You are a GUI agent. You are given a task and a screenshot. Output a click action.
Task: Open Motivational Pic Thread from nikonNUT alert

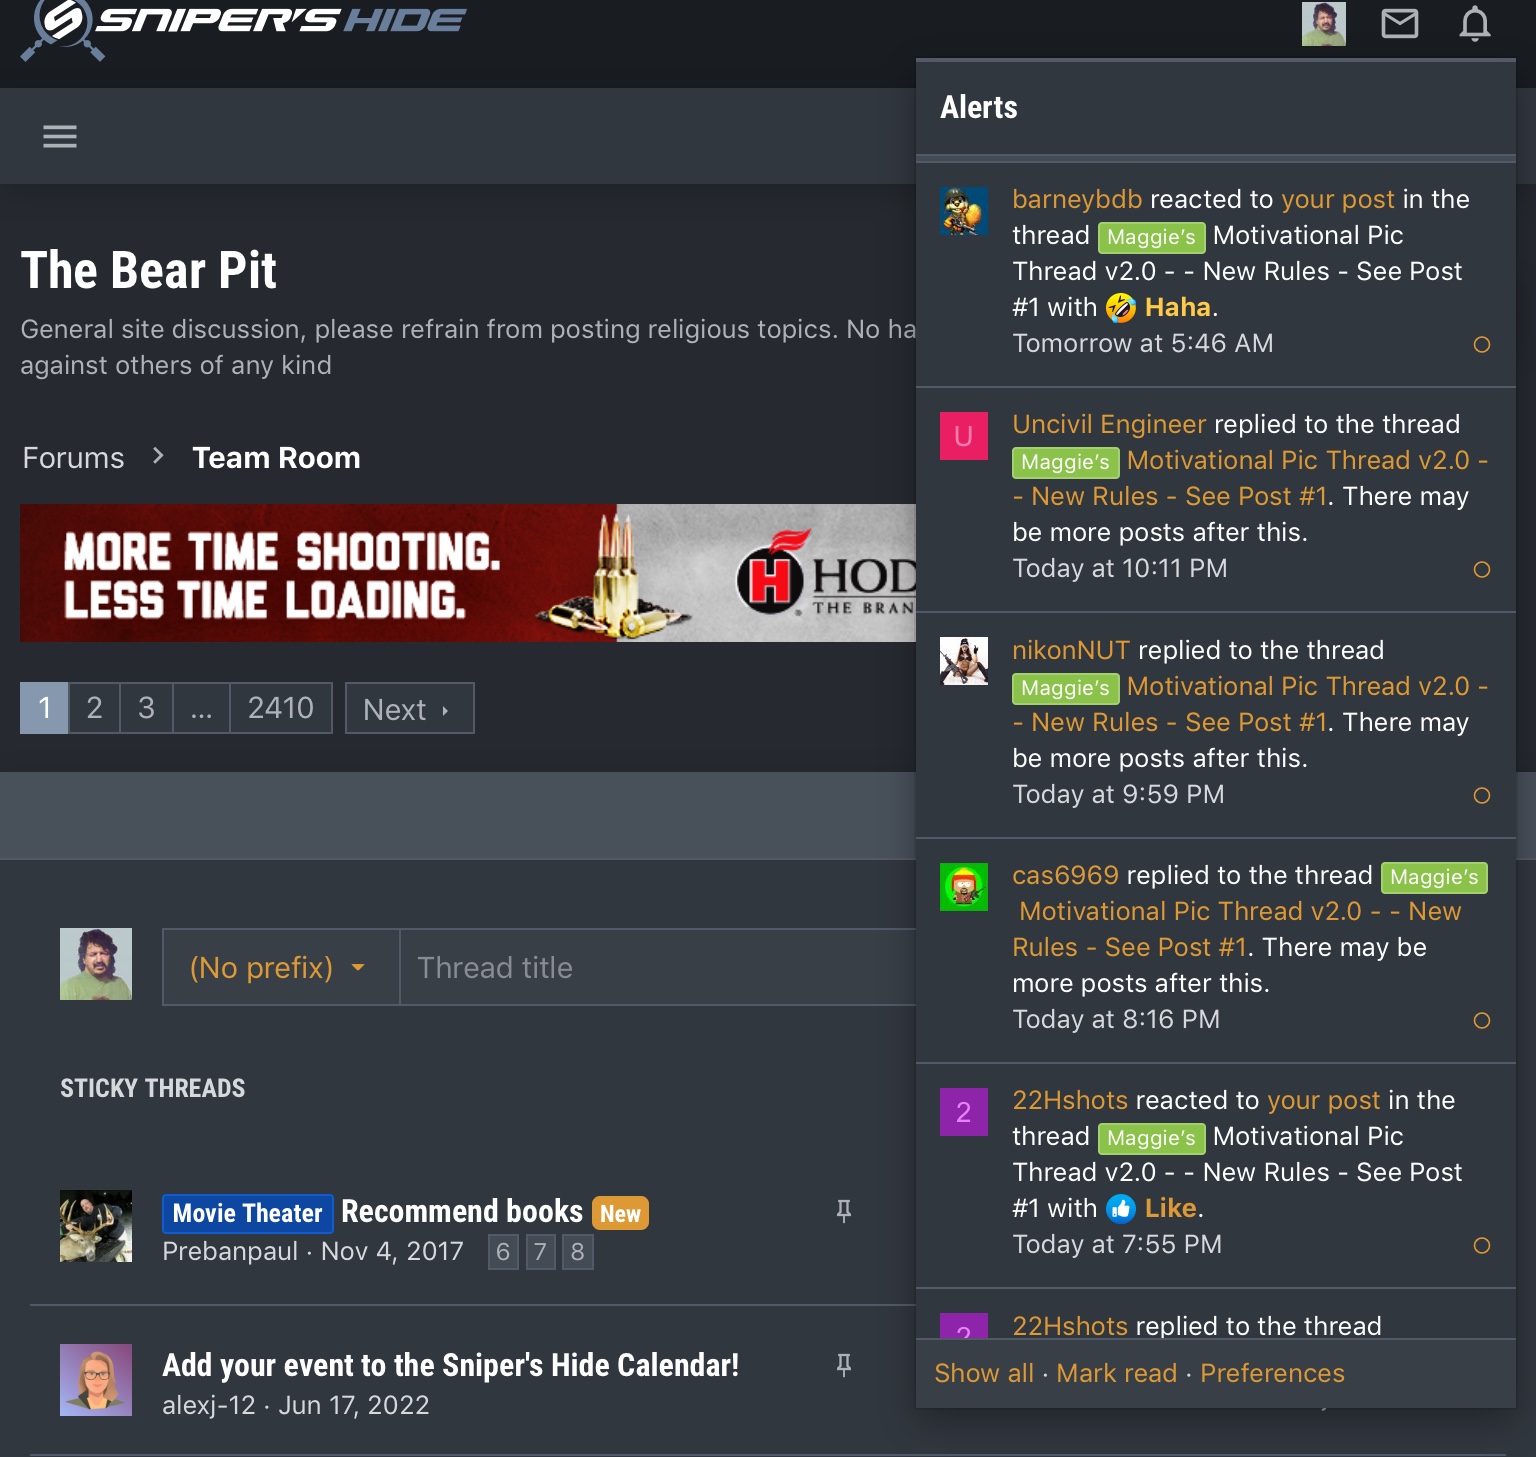tap(1307, 686)
